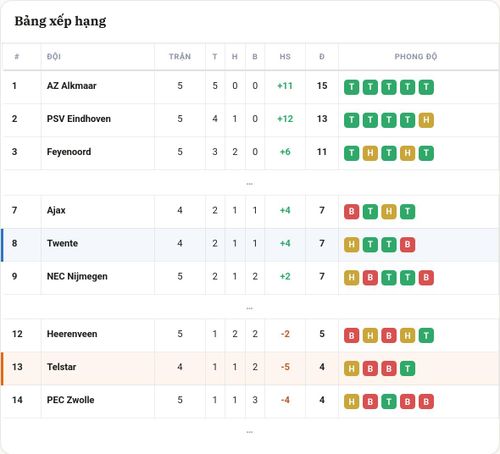Click the ĐỘI column header

coord(54,56)
